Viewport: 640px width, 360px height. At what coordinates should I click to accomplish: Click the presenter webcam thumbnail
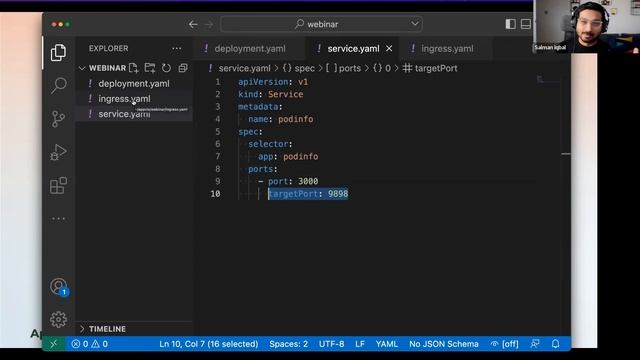586,27
